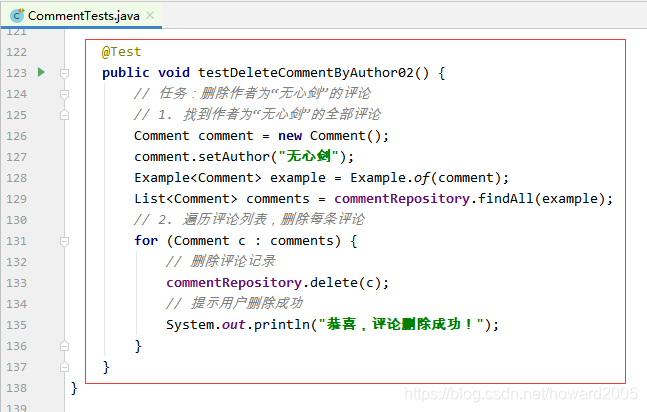Click commentRepository on the delete line

pyautogui.click(x=234, y=283)
